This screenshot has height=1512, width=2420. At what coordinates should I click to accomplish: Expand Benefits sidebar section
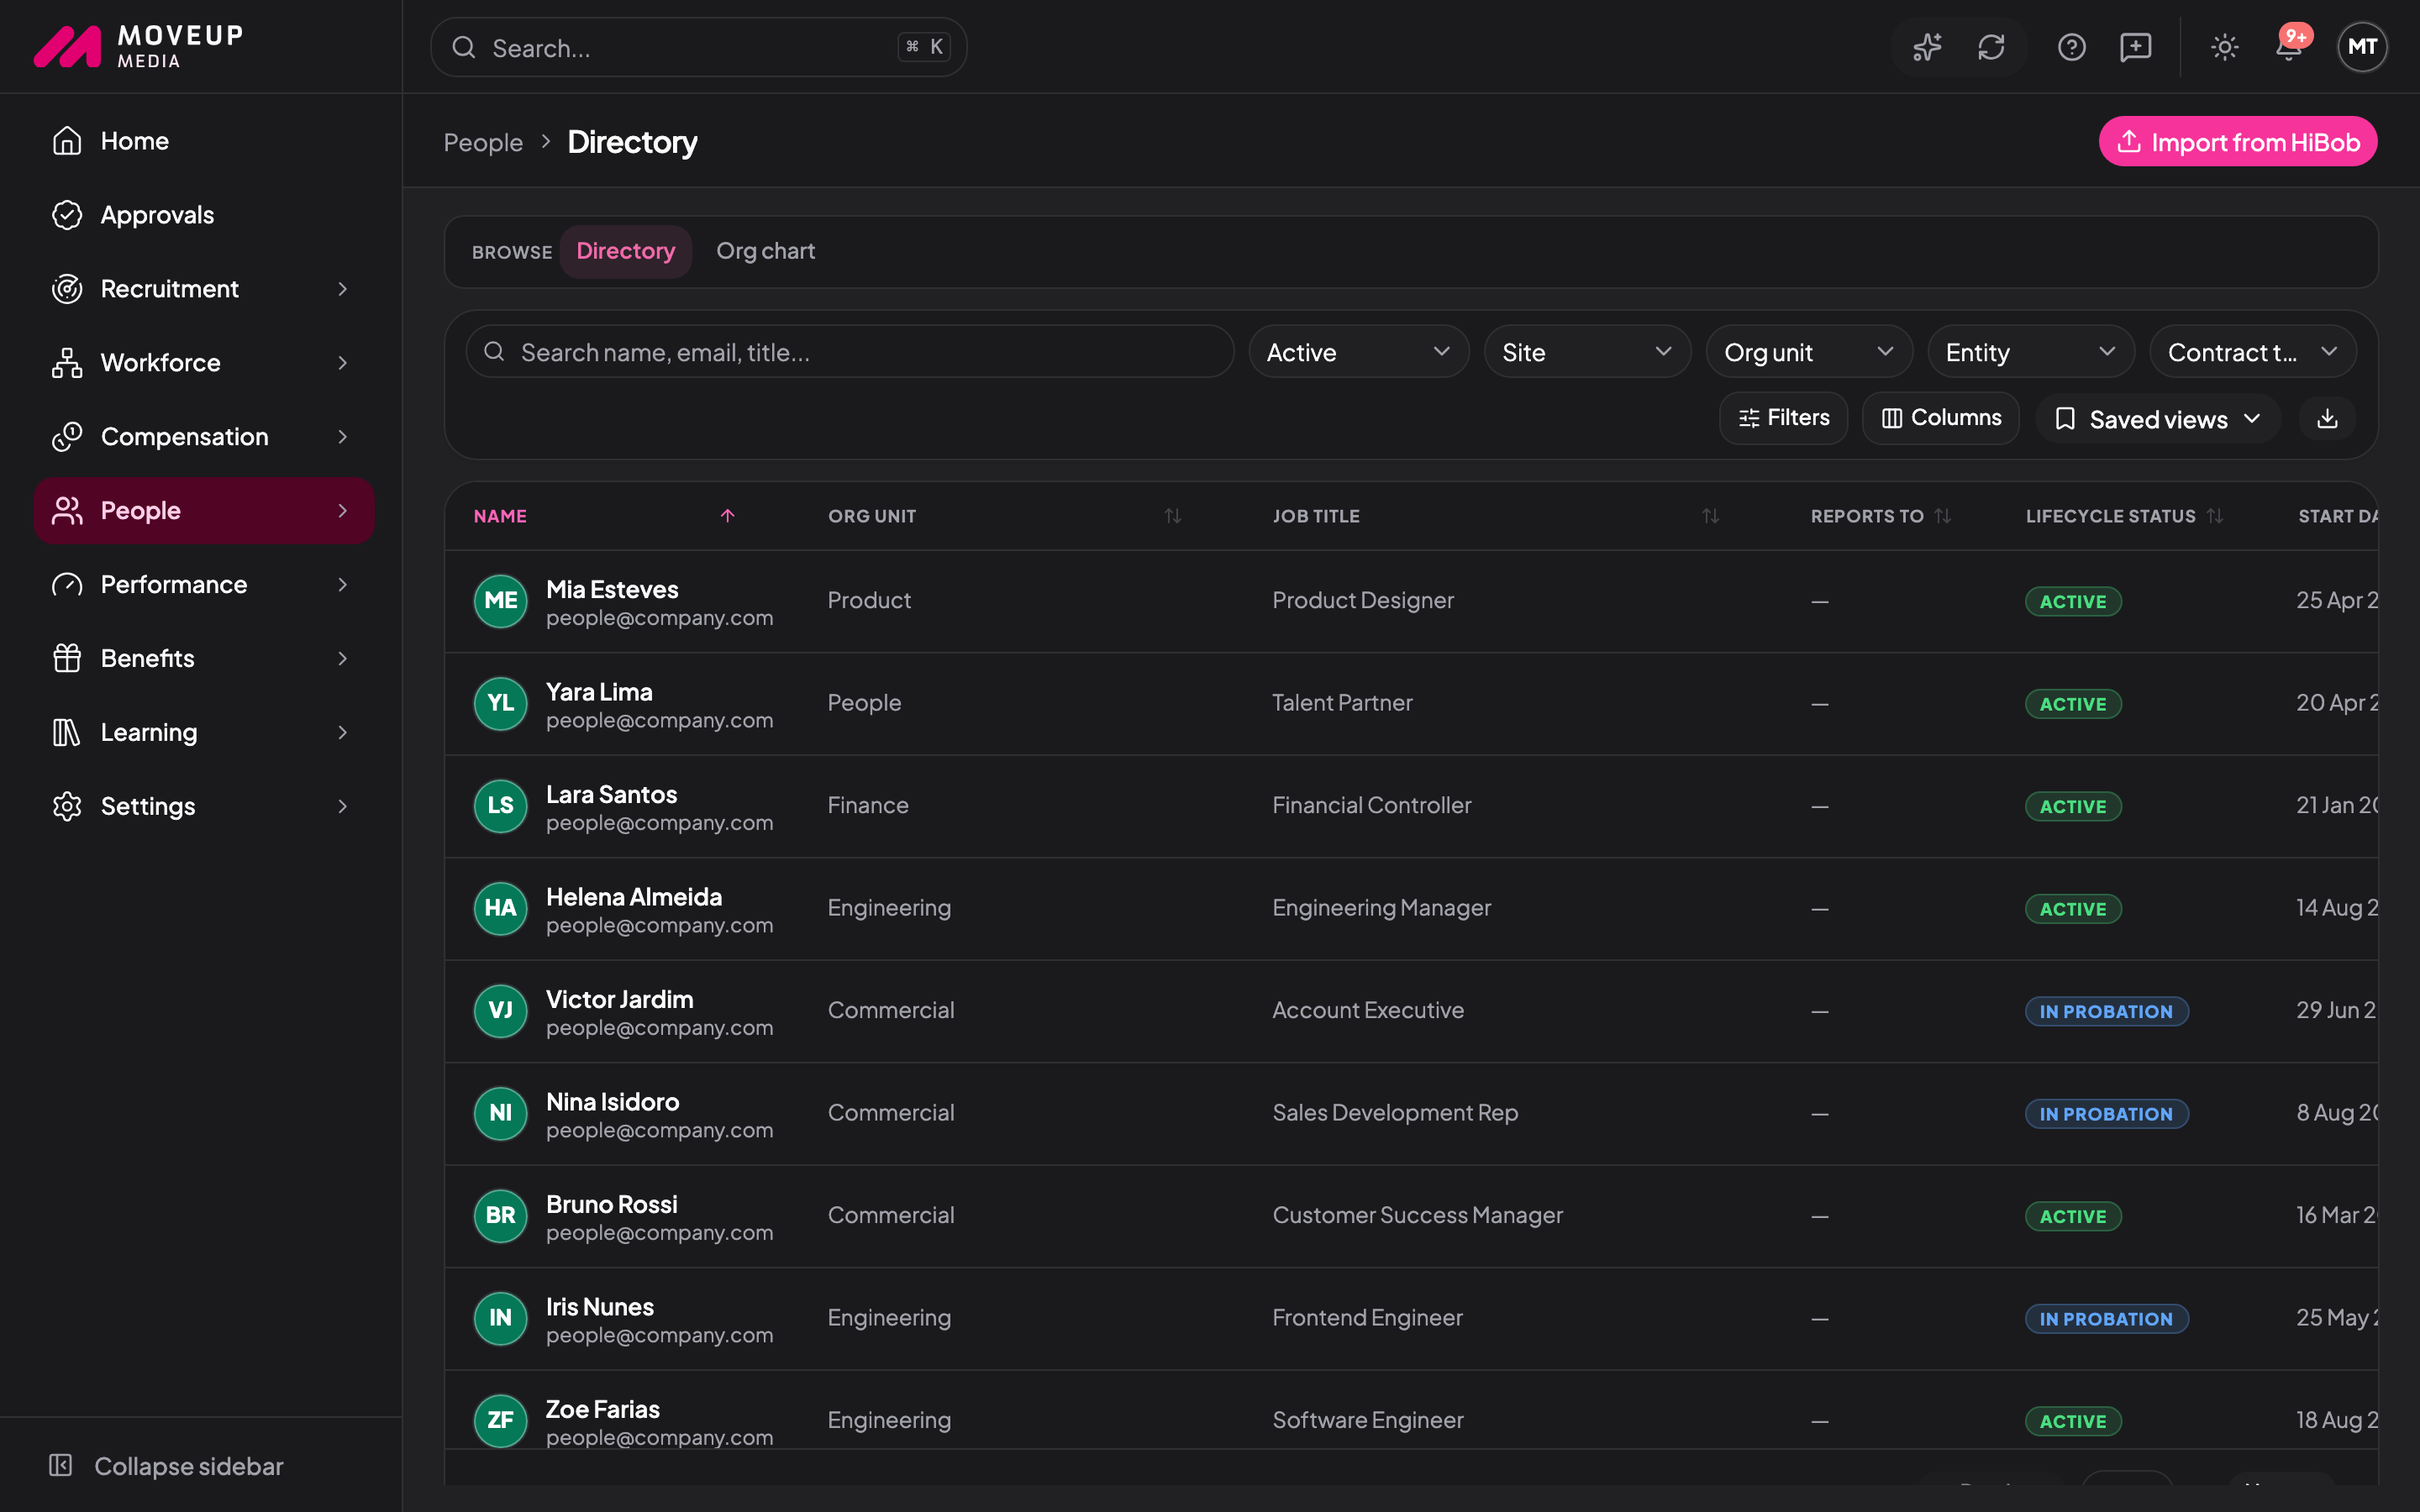[x=204, y=659]
